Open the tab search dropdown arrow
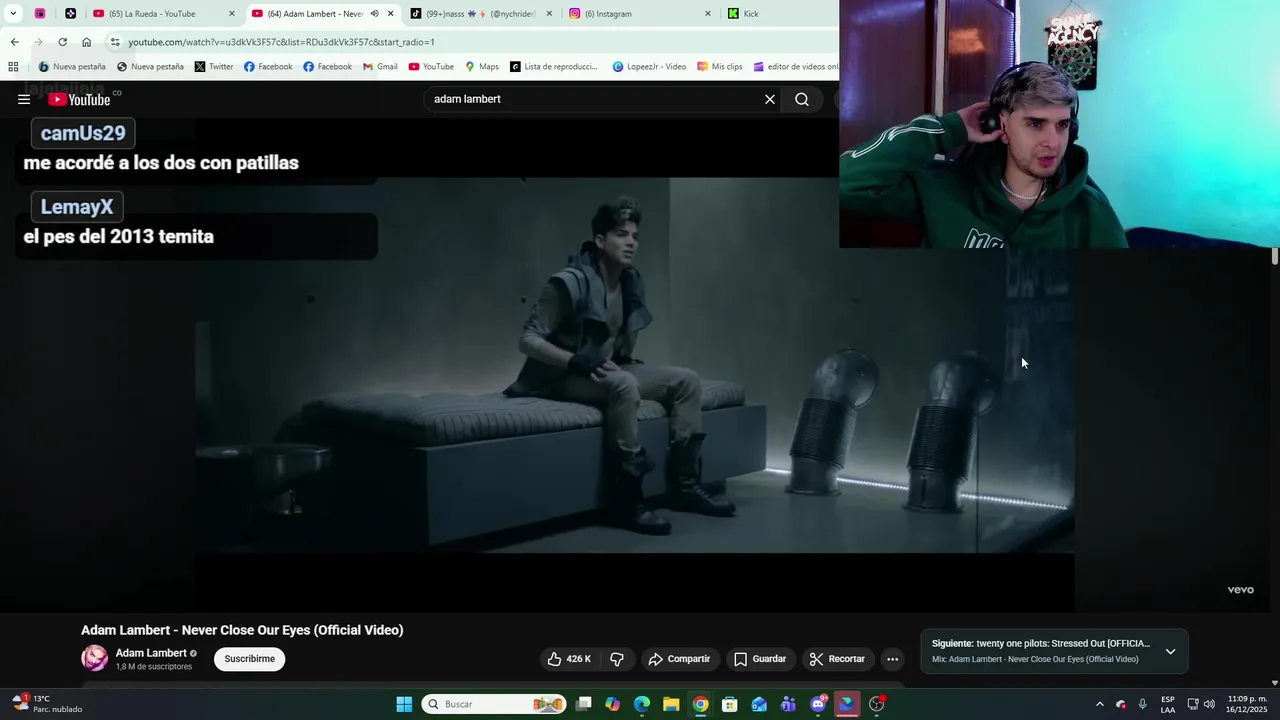Screen dimensions: 1280x720 pyautogui.click(x=13, y=14)
